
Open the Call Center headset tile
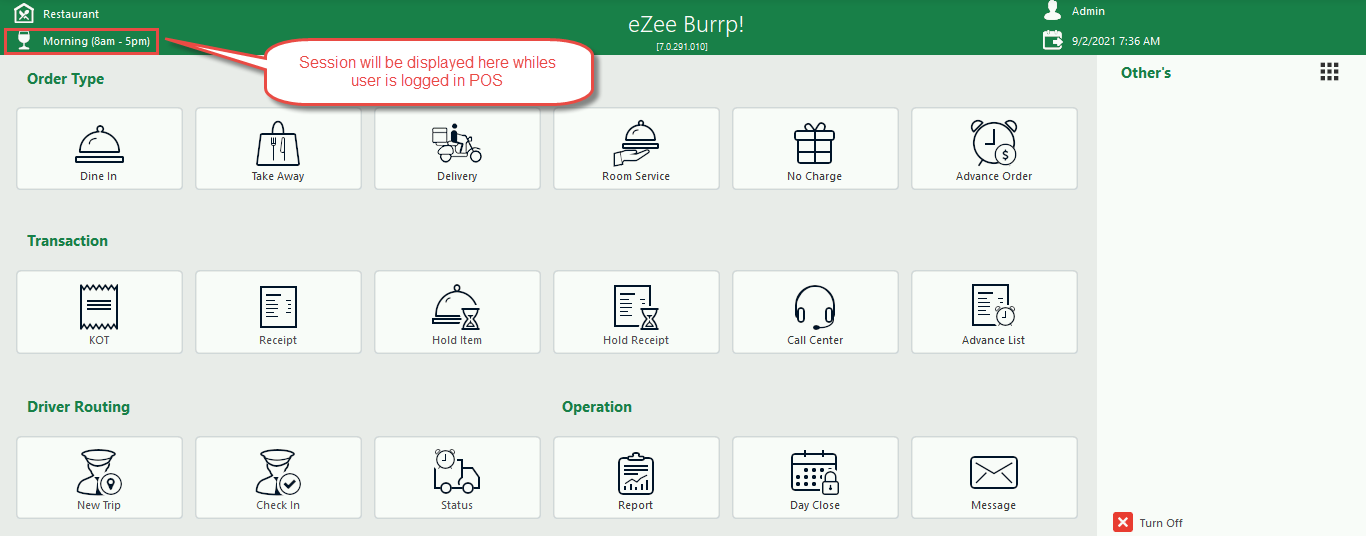[x=815, y=312]
